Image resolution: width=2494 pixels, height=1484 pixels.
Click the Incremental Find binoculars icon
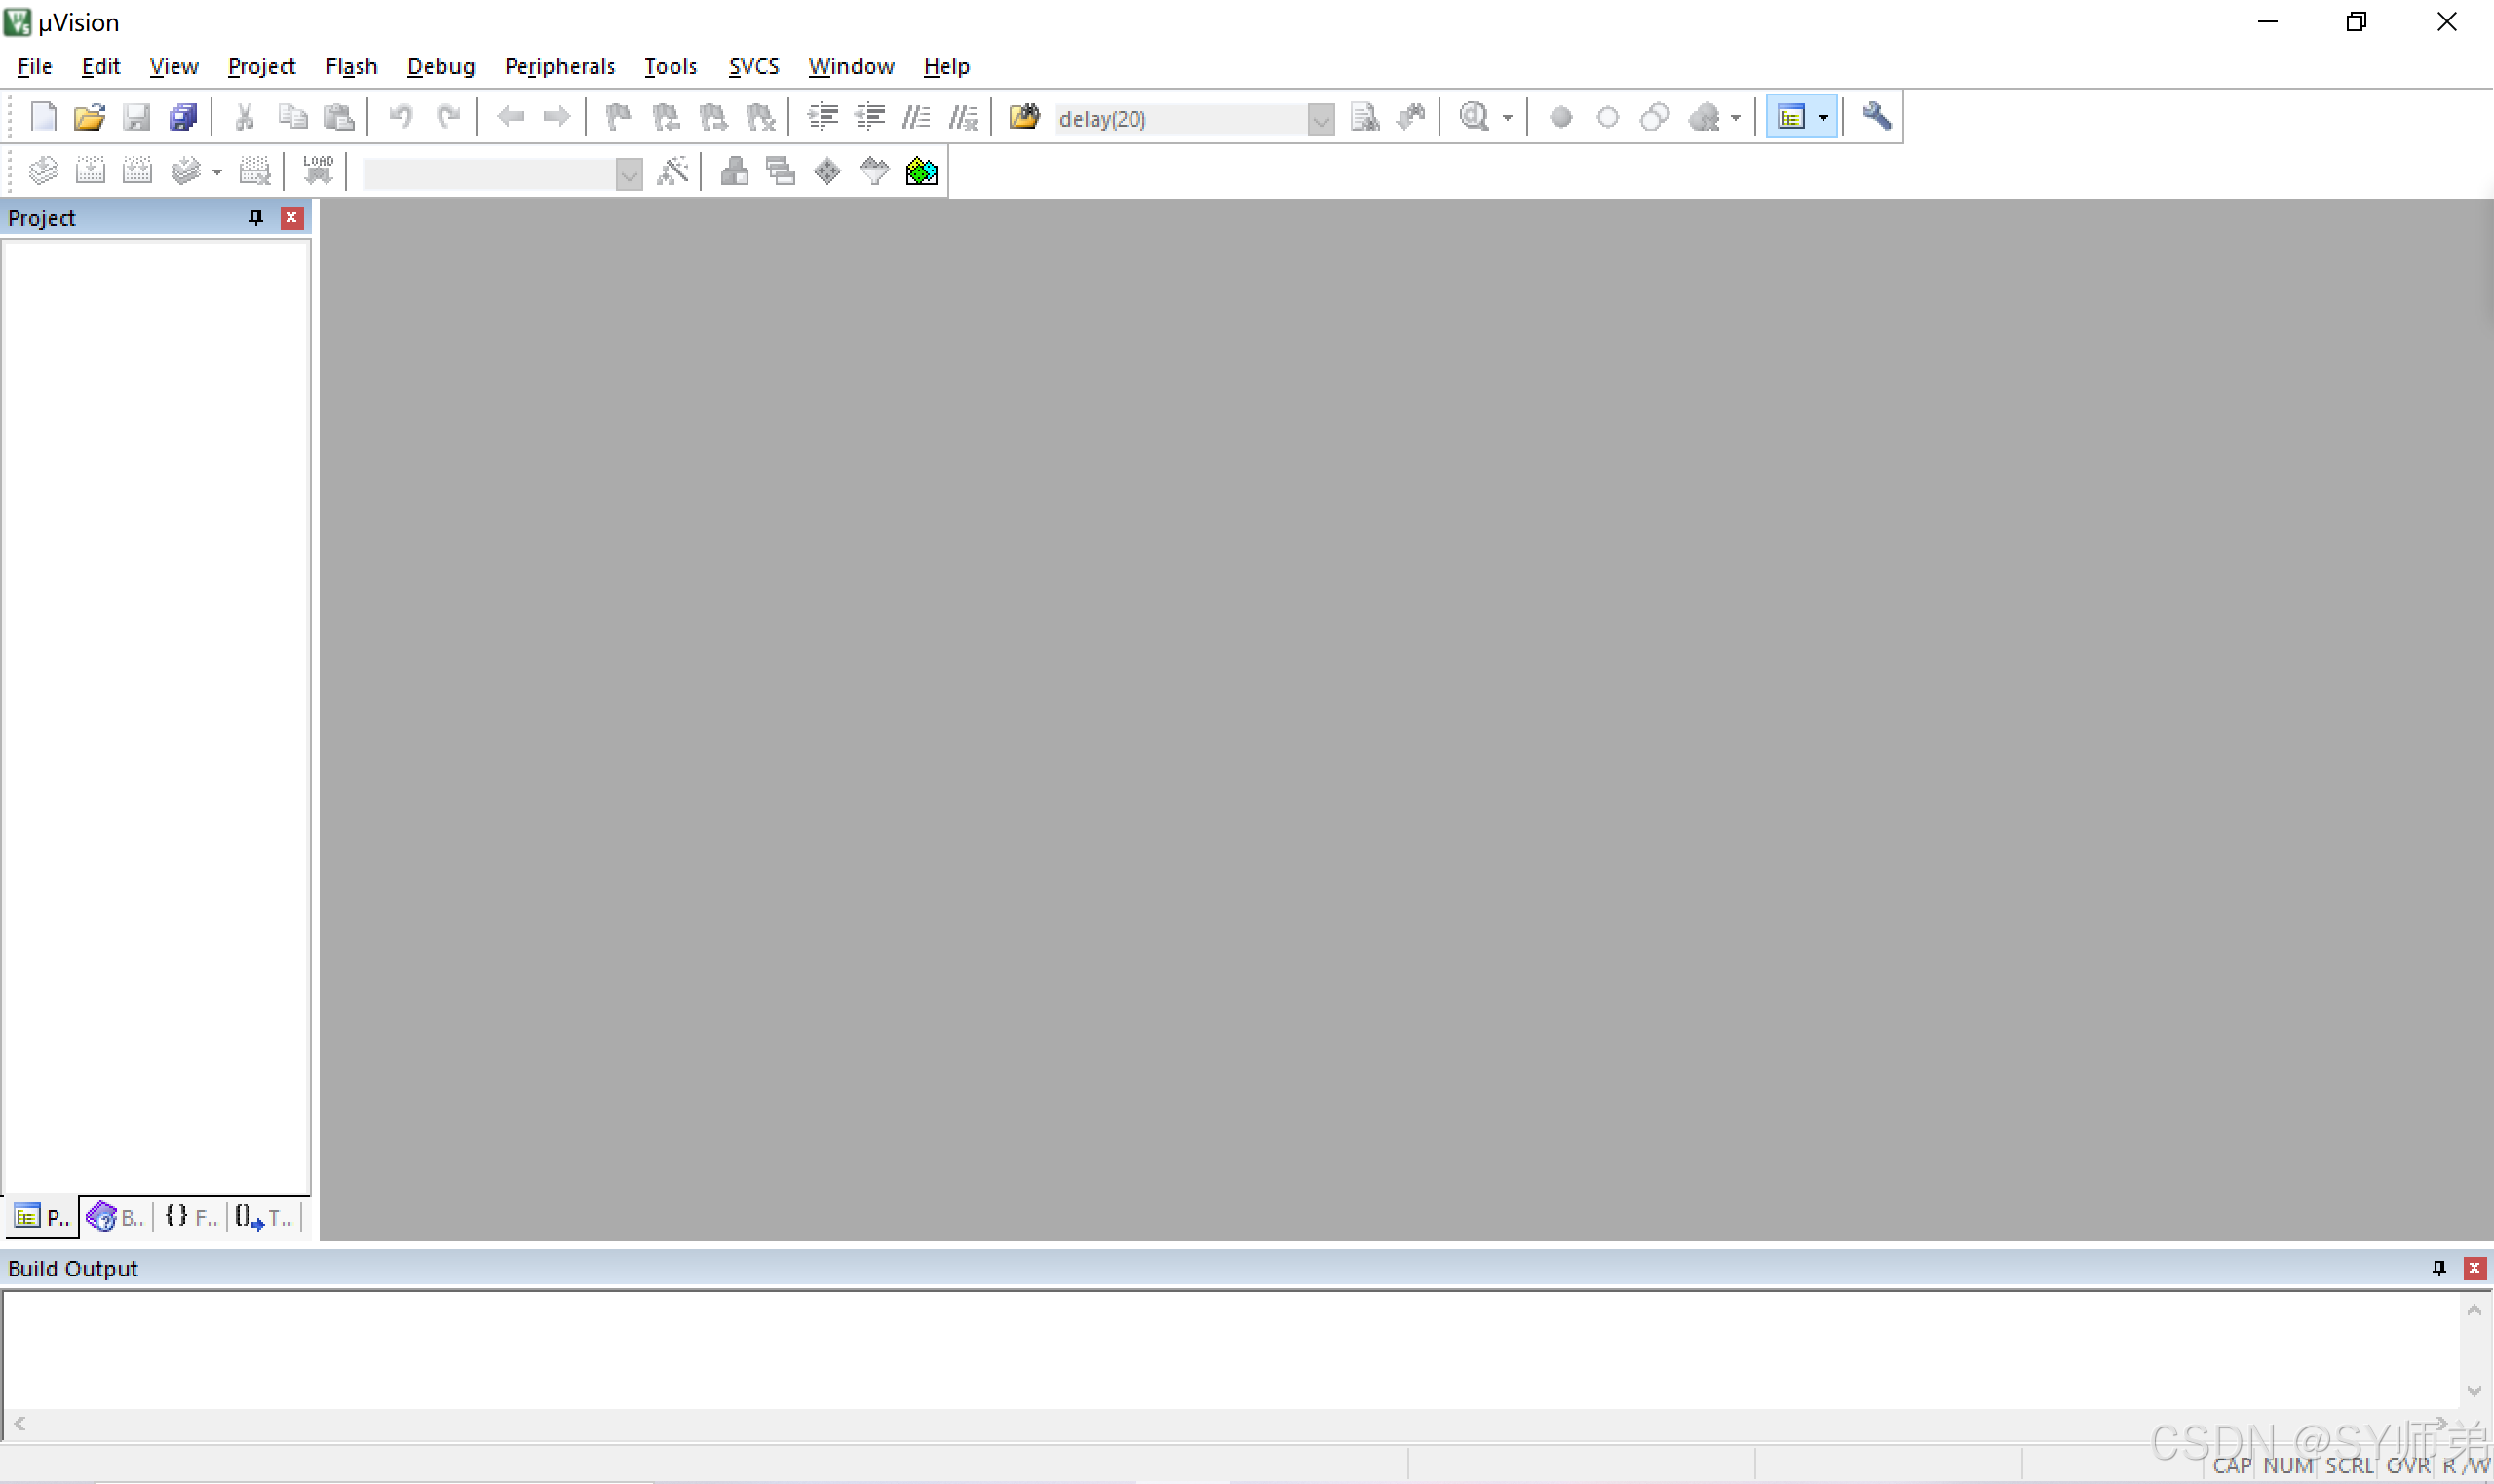tap(1412, 117)
